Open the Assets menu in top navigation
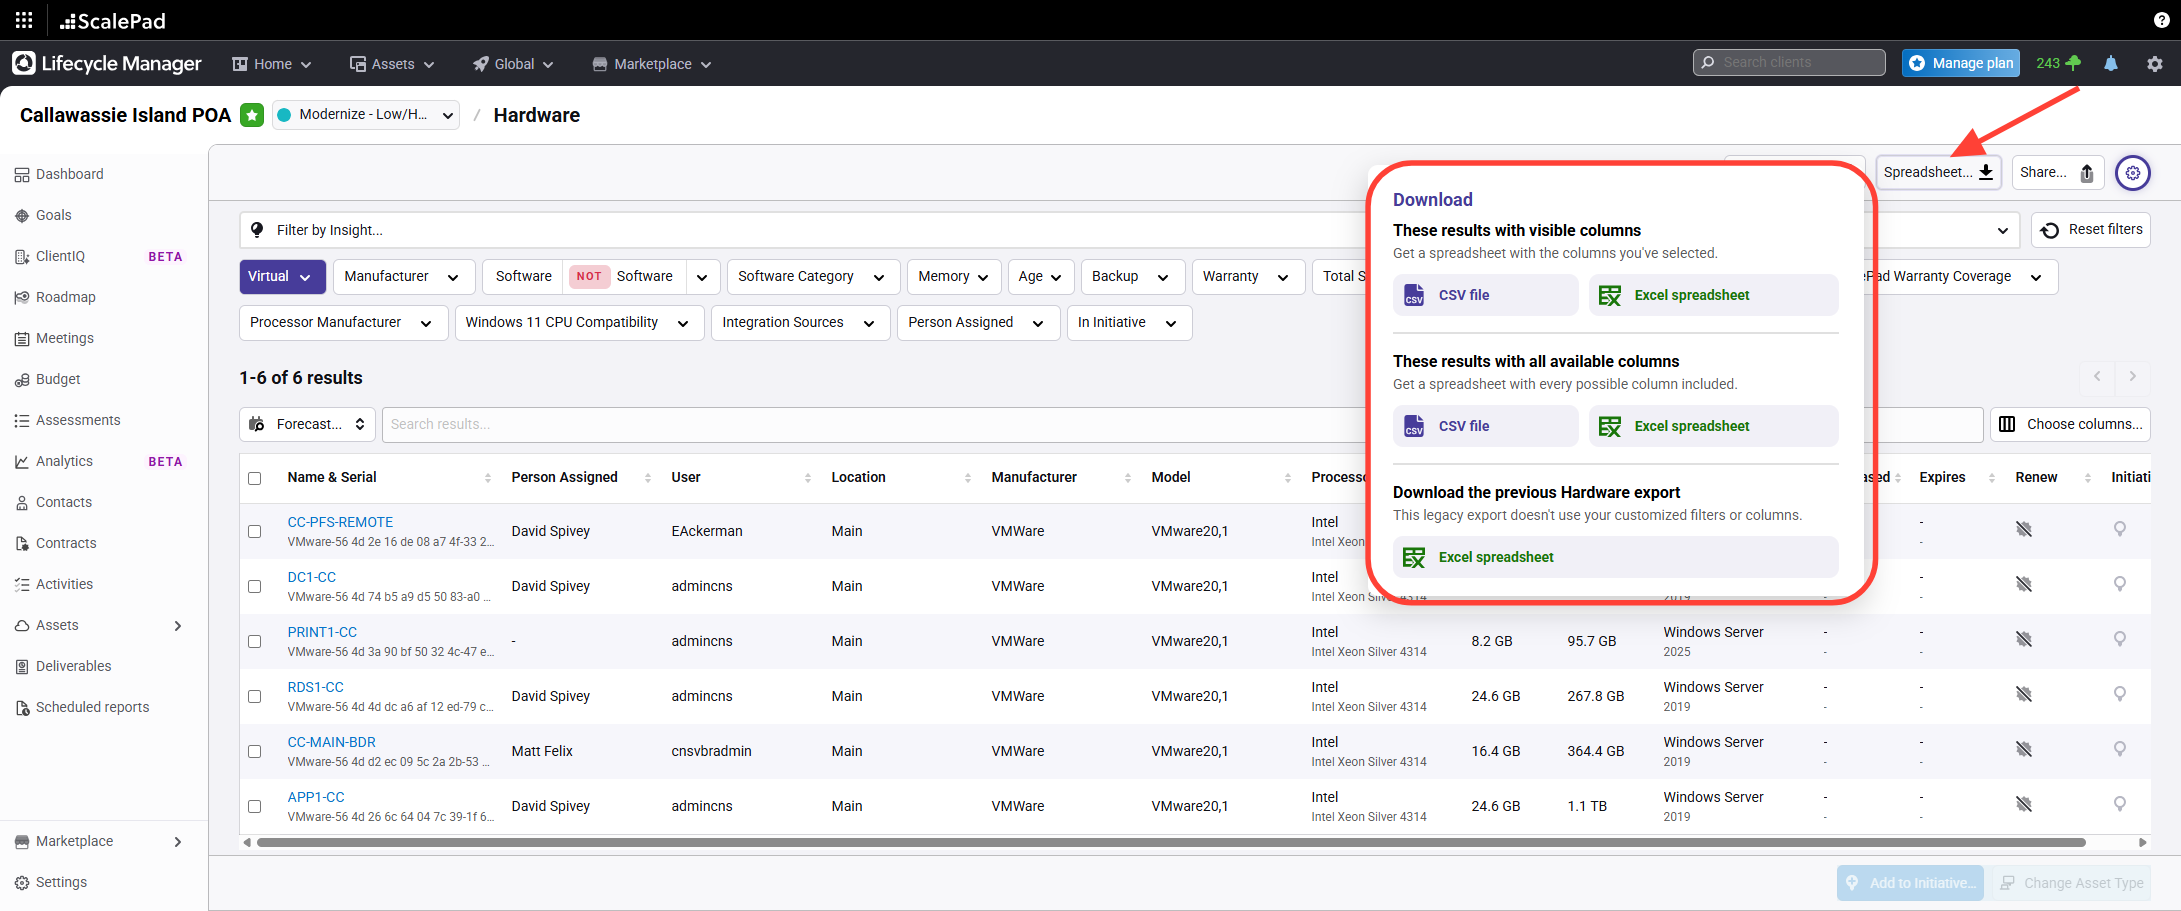The image size is (2181, 911). (x=392, y=64)
